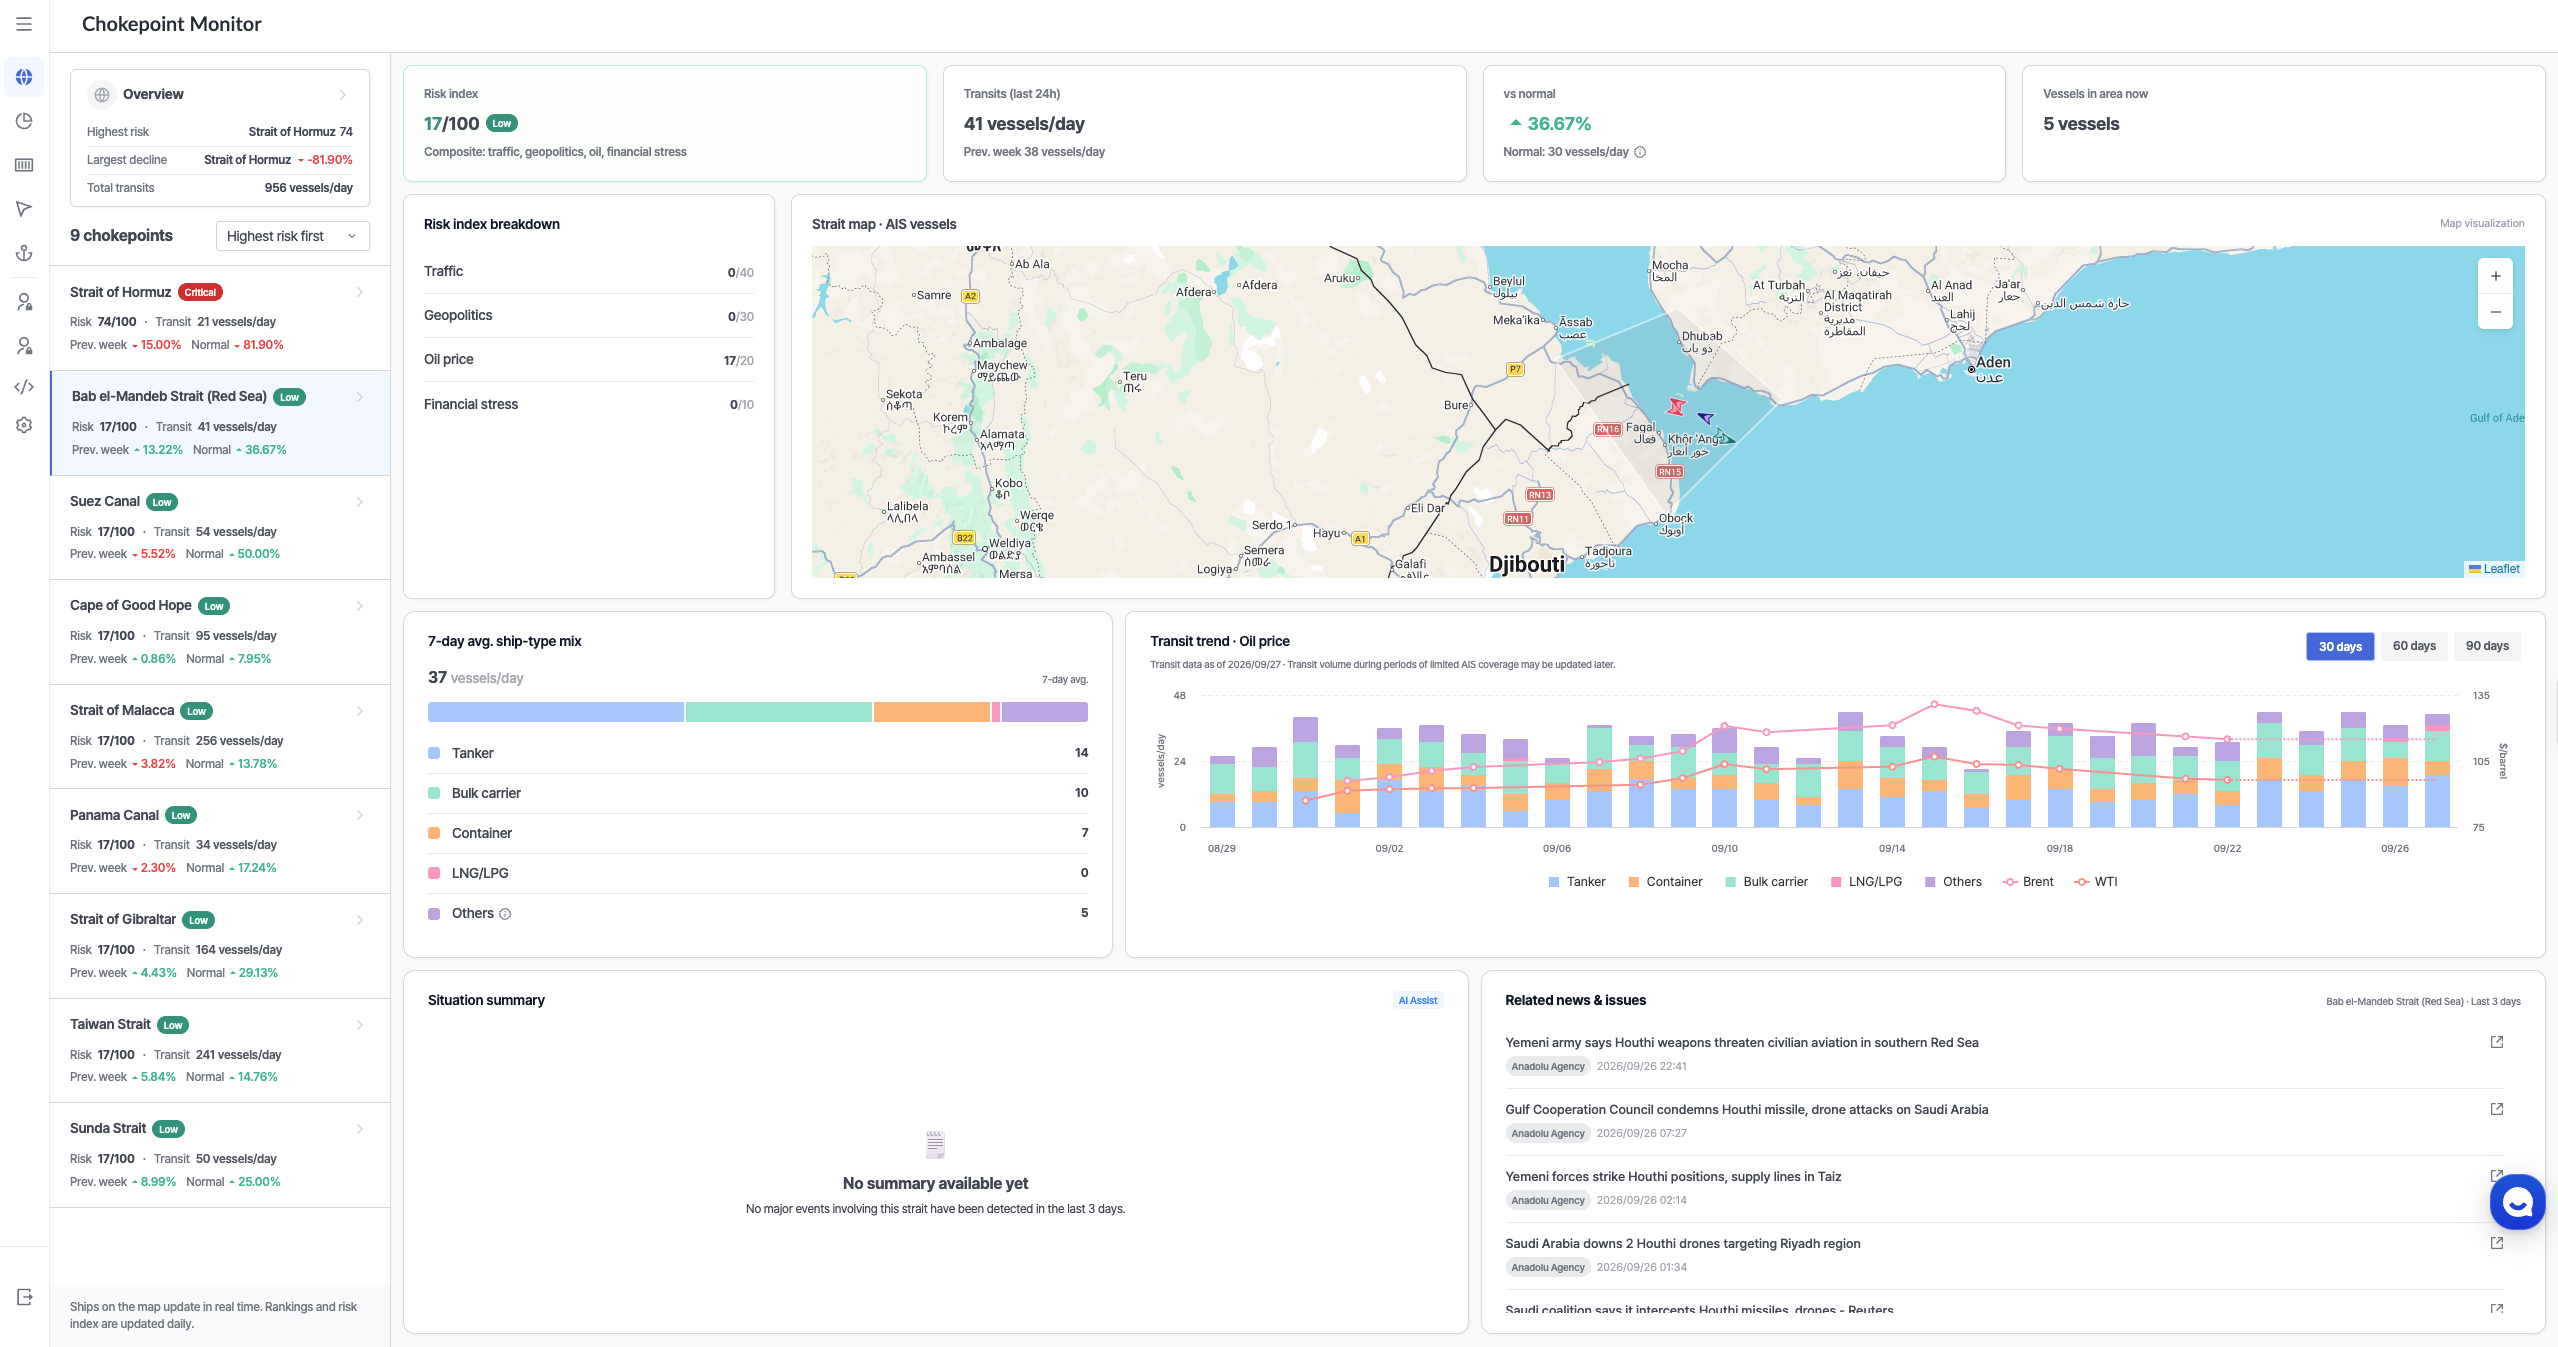Viewport: 2558px width, 1347px height.
Task: Click the info icon next to Normal vessels/day
Action: point(1640,152)
